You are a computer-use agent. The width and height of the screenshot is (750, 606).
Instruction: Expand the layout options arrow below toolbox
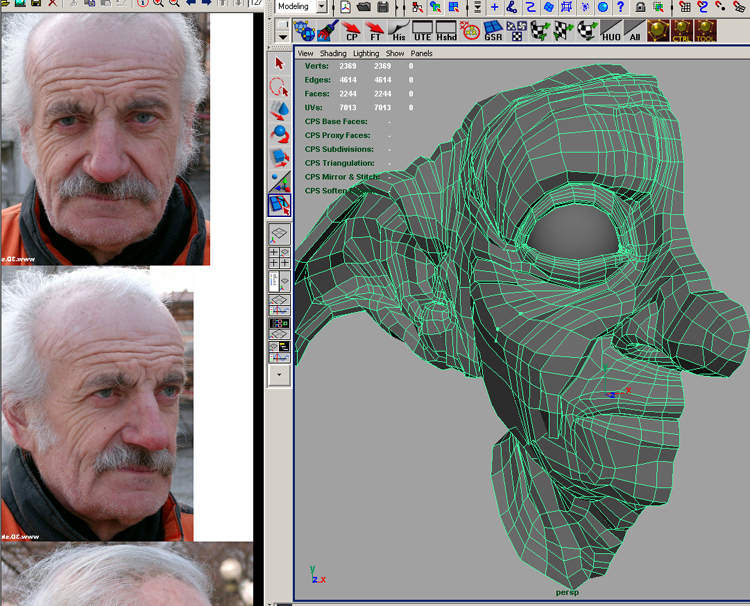click(280, 377)
